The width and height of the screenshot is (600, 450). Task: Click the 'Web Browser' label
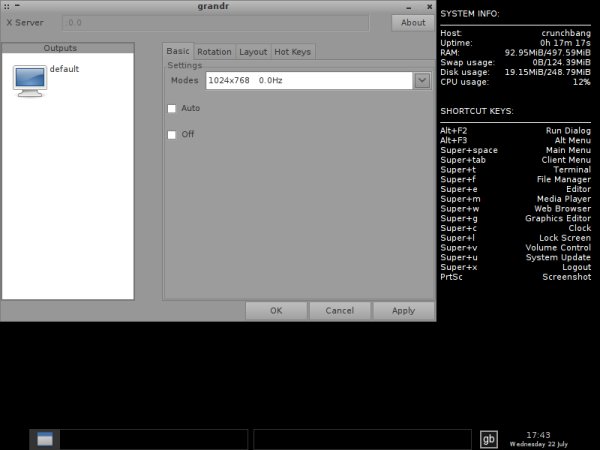click(562, 209)
